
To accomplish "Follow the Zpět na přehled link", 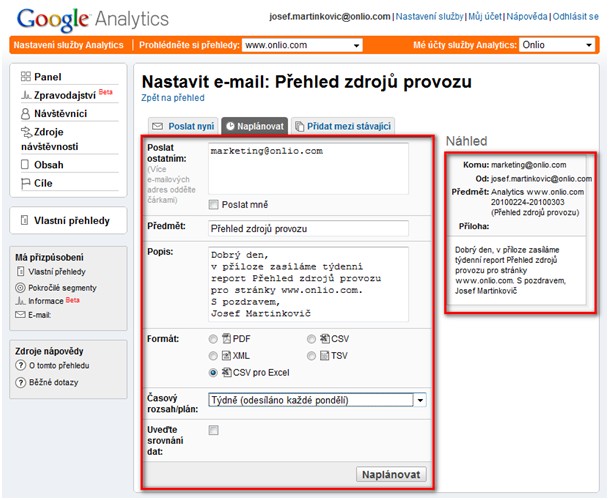I will coord(173,98).
